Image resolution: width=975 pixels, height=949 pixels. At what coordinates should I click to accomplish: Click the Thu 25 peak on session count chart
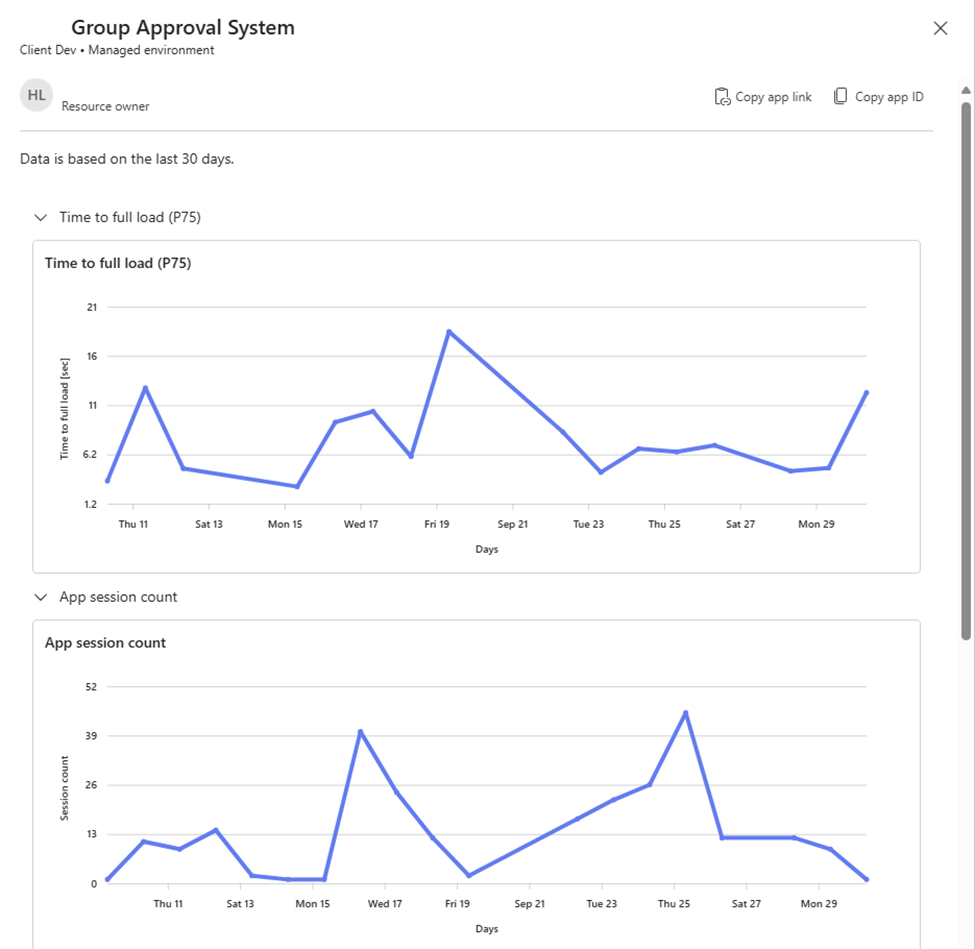(685, 713)
